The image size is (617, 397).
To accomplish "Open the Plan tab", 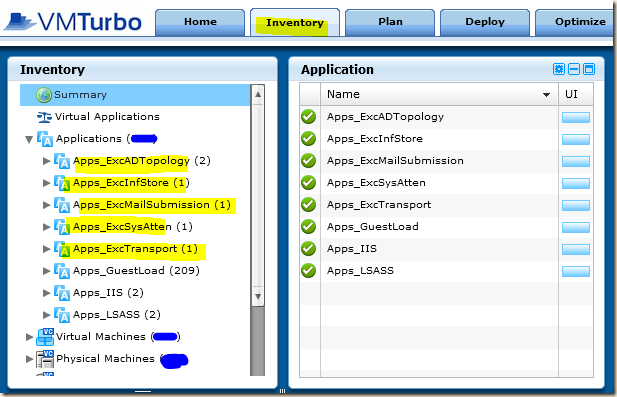I will [390, 22].
